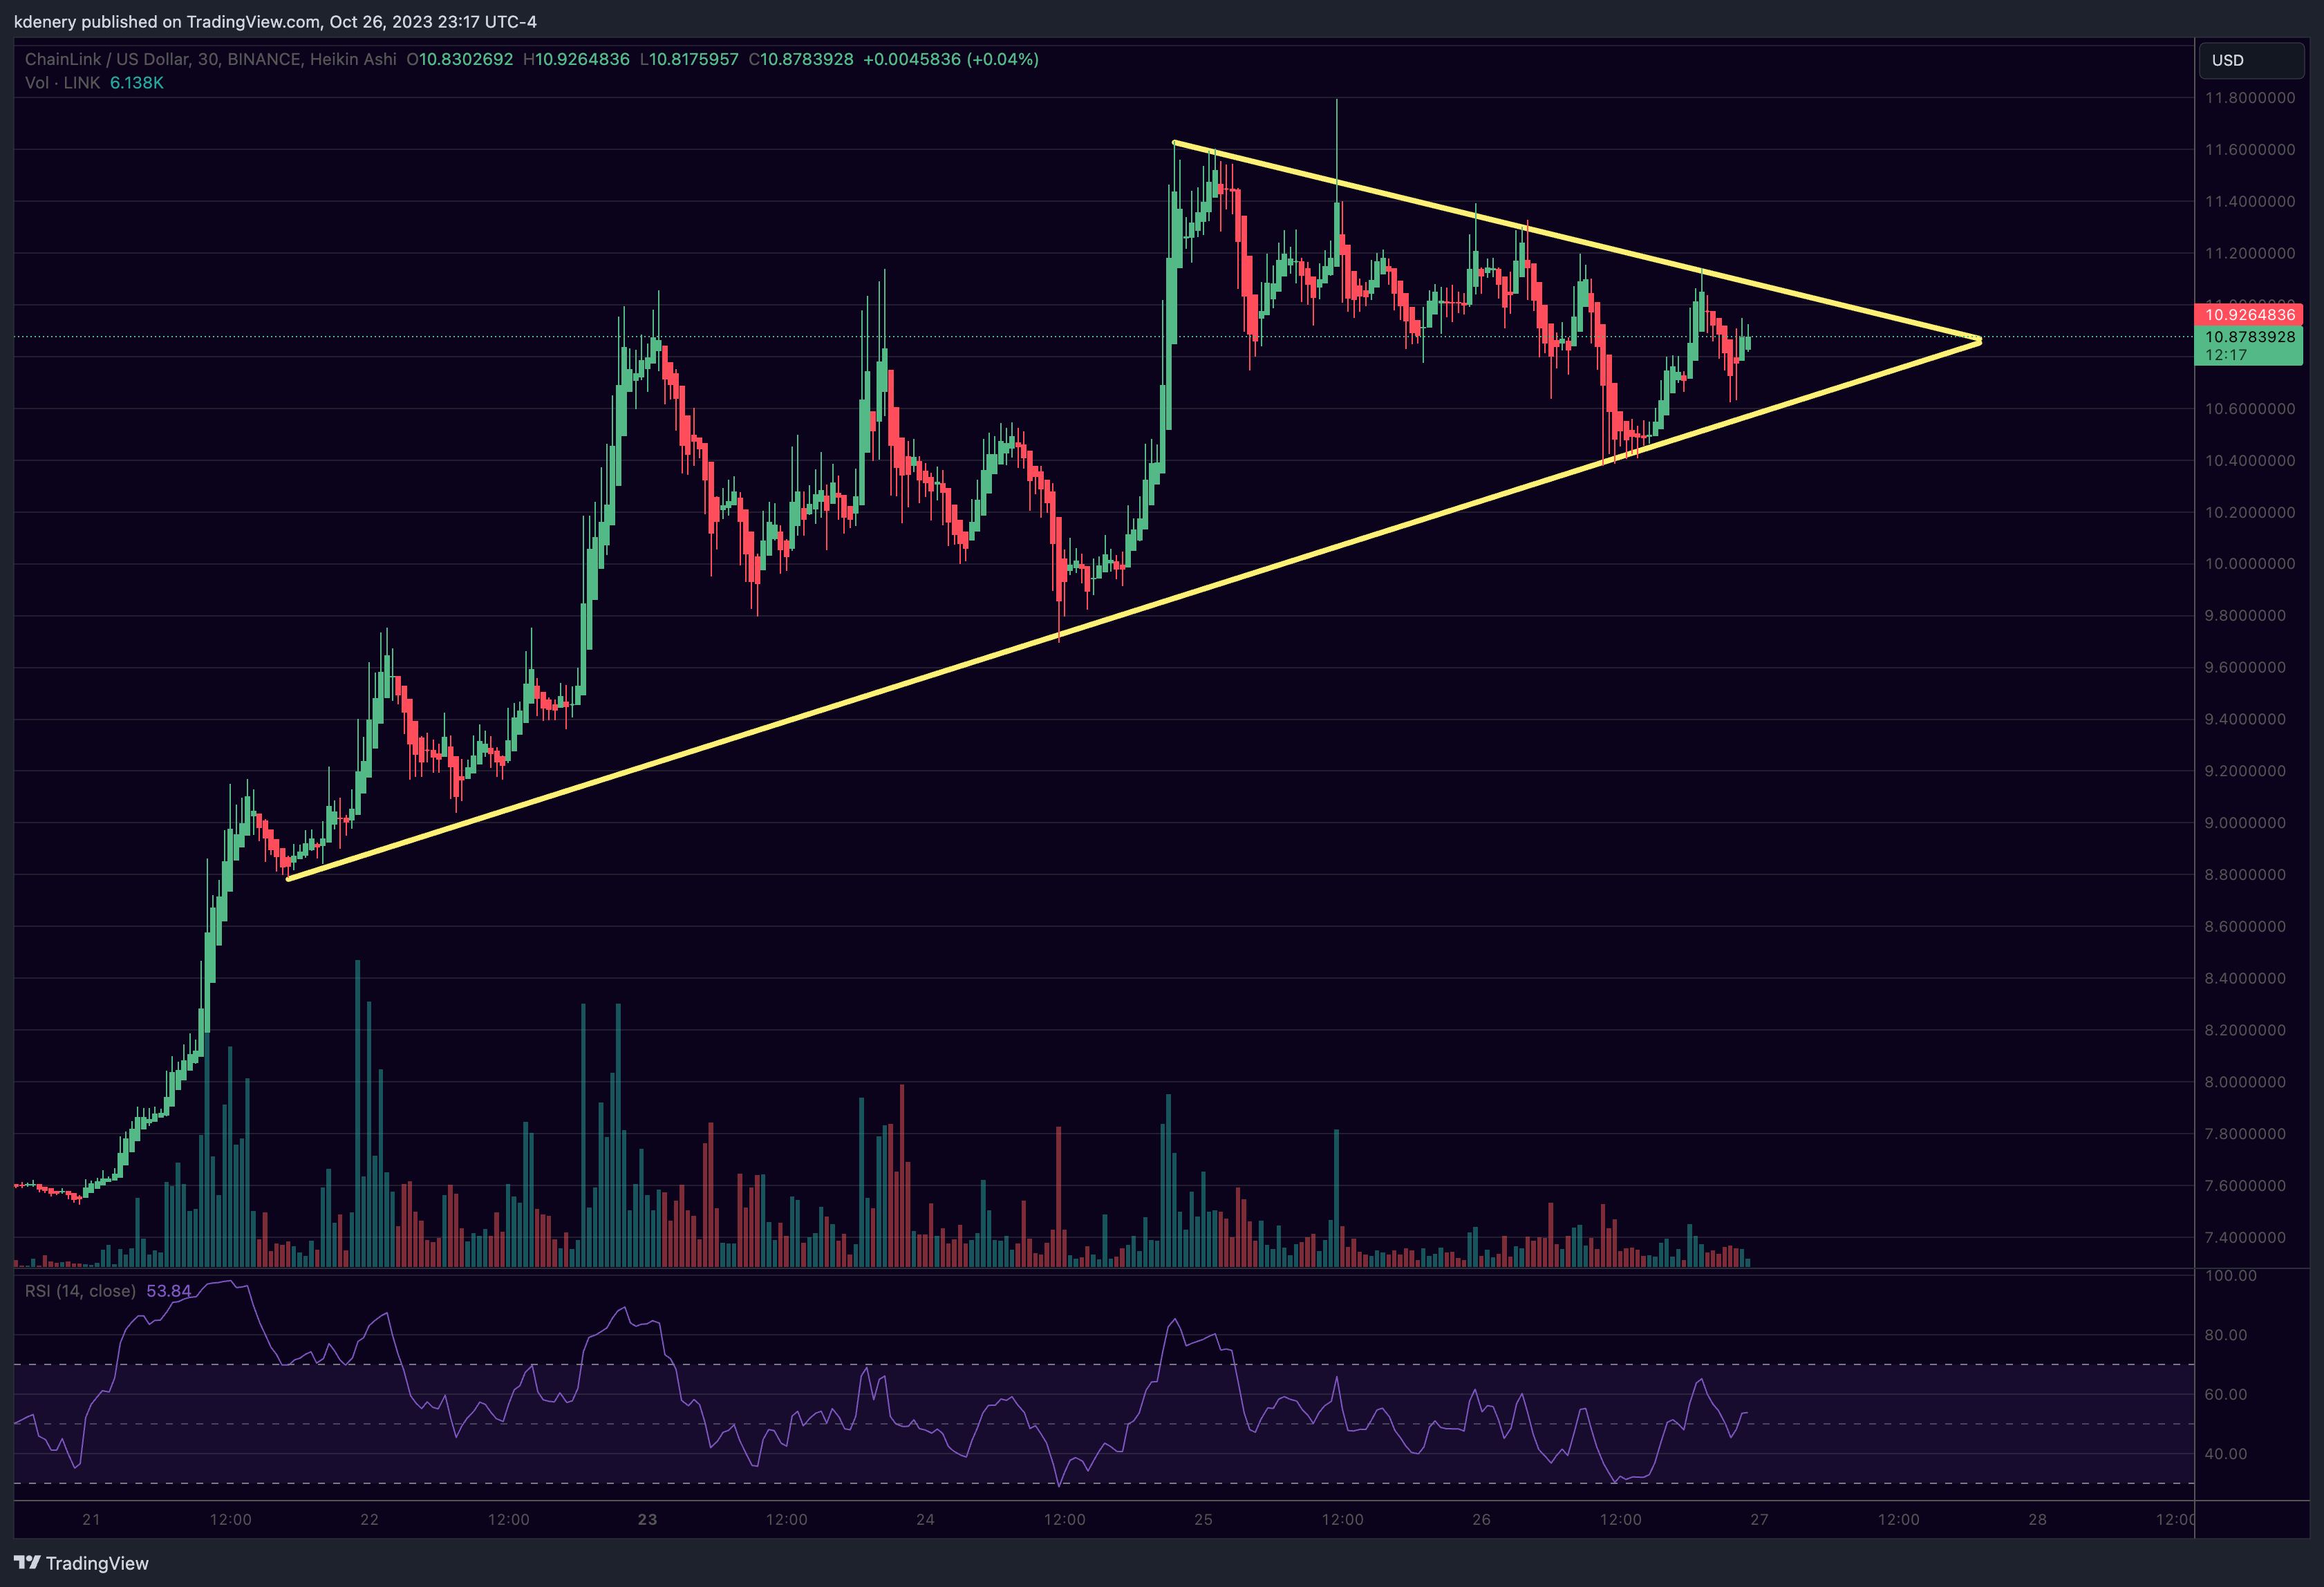Click the close value C10.8783928 in header
The image size is (2324, 1587).
pos(801,59)
